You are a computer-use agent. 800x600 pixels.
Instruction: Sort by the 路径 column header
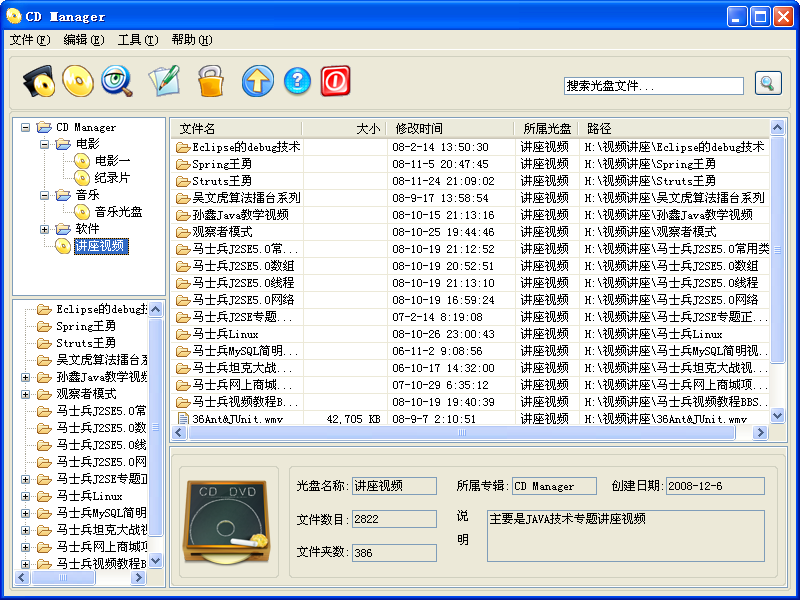(x=674, y=129)
